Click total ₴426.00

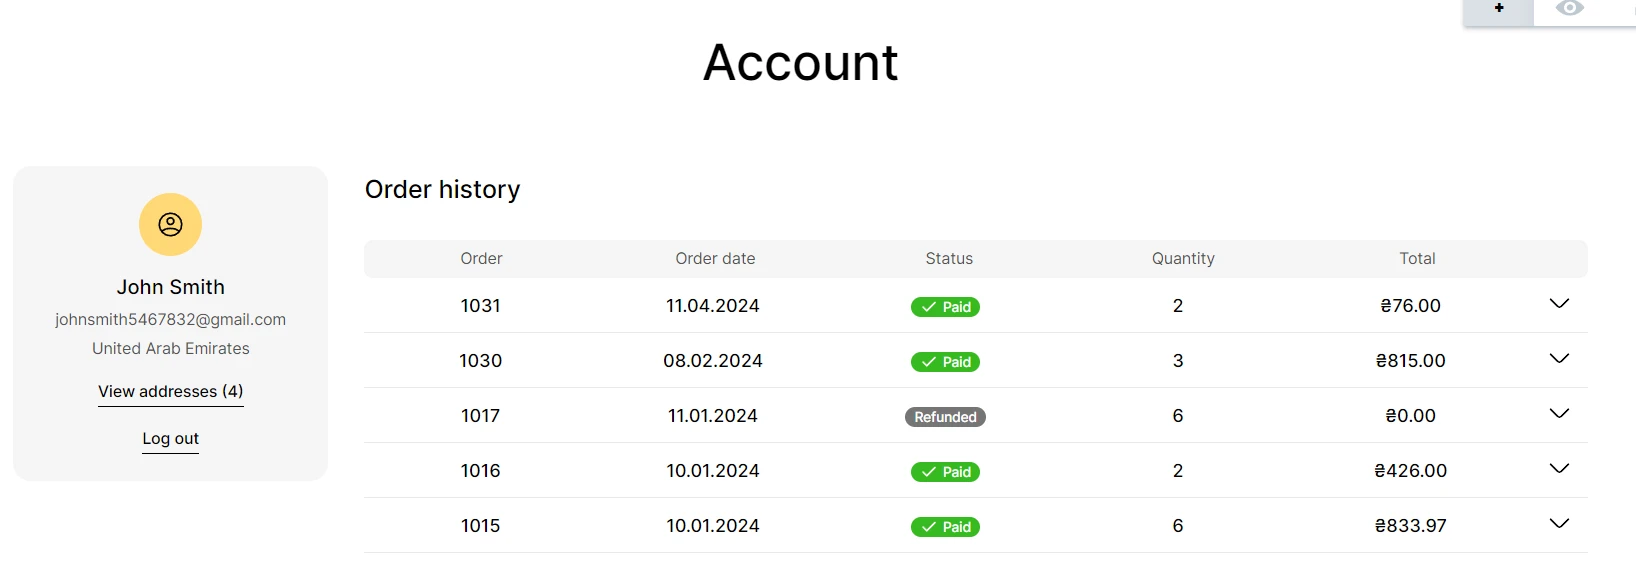[1411, 471]
